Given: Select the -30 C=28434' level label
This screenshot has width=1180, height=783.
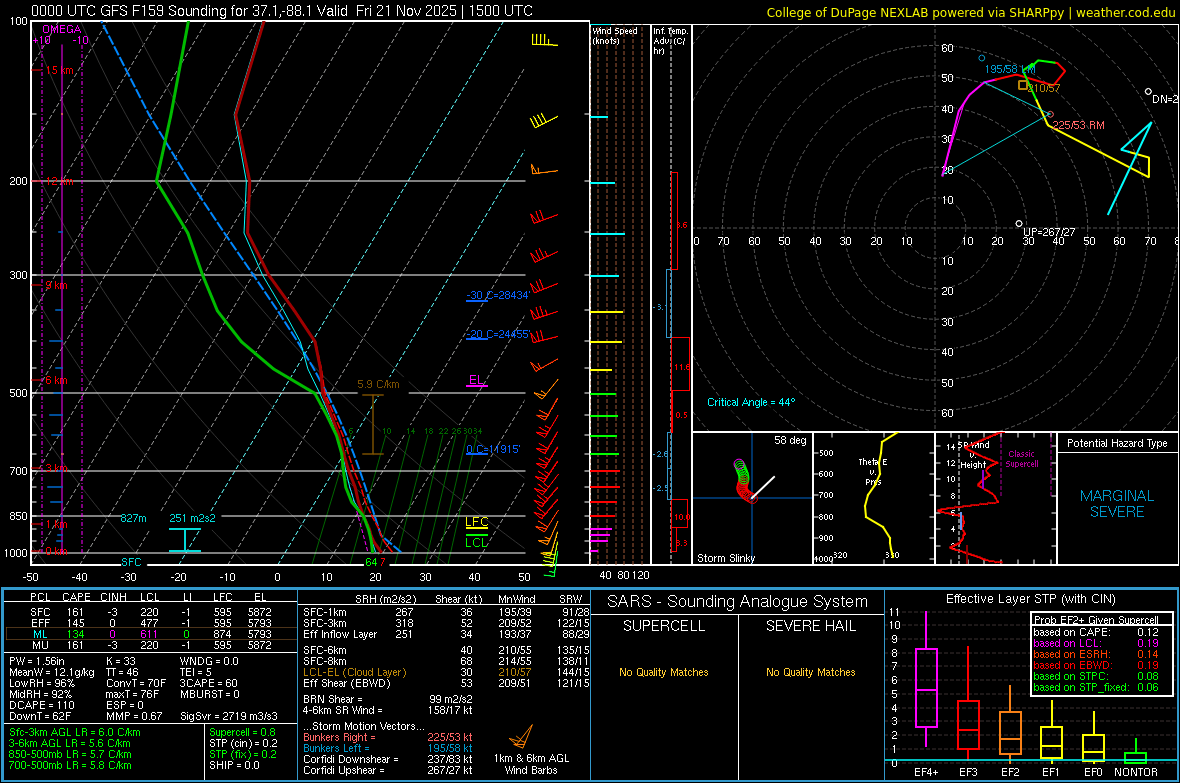Looking at the screenshot, I should tap(497, 295).
